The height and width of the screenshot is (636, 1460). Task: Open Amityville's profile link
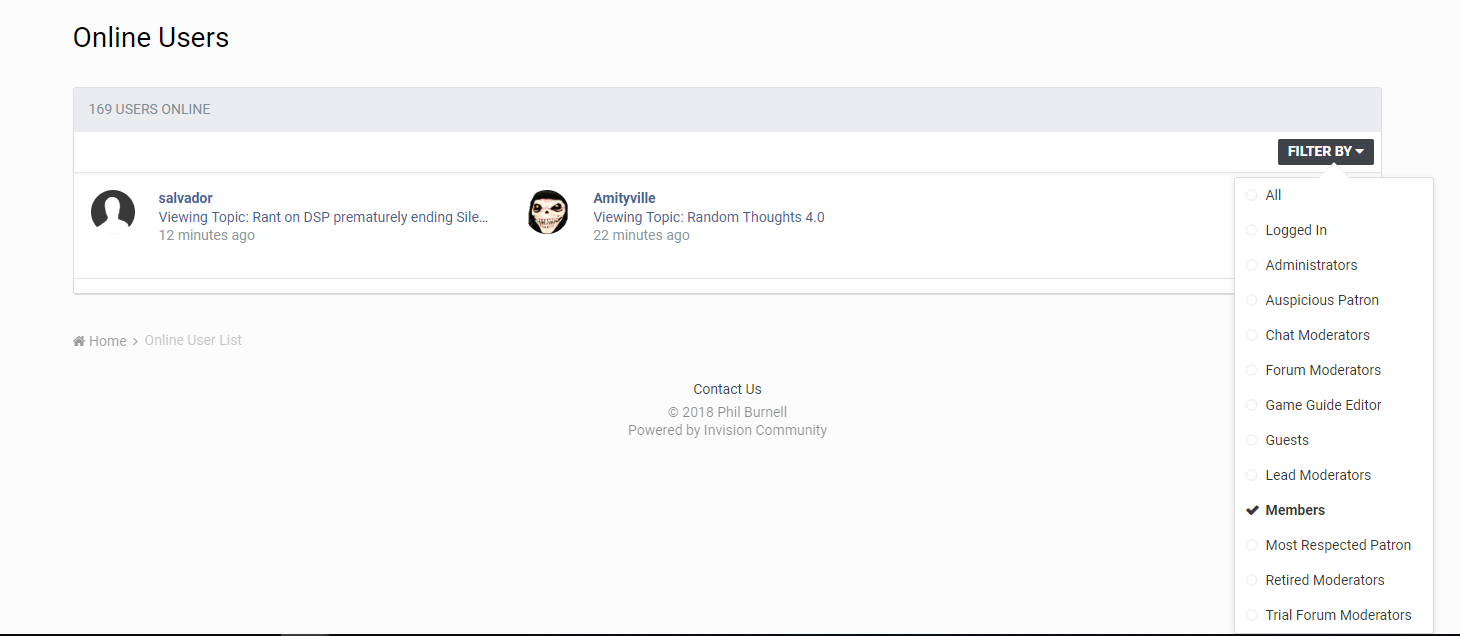624,198
